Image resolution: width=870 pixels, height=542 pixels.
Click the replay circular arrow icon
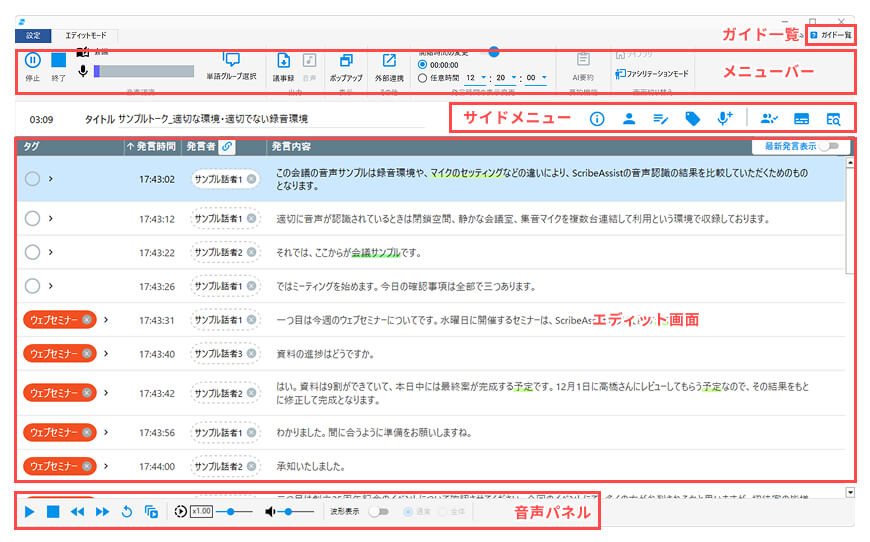click(127, 511)
